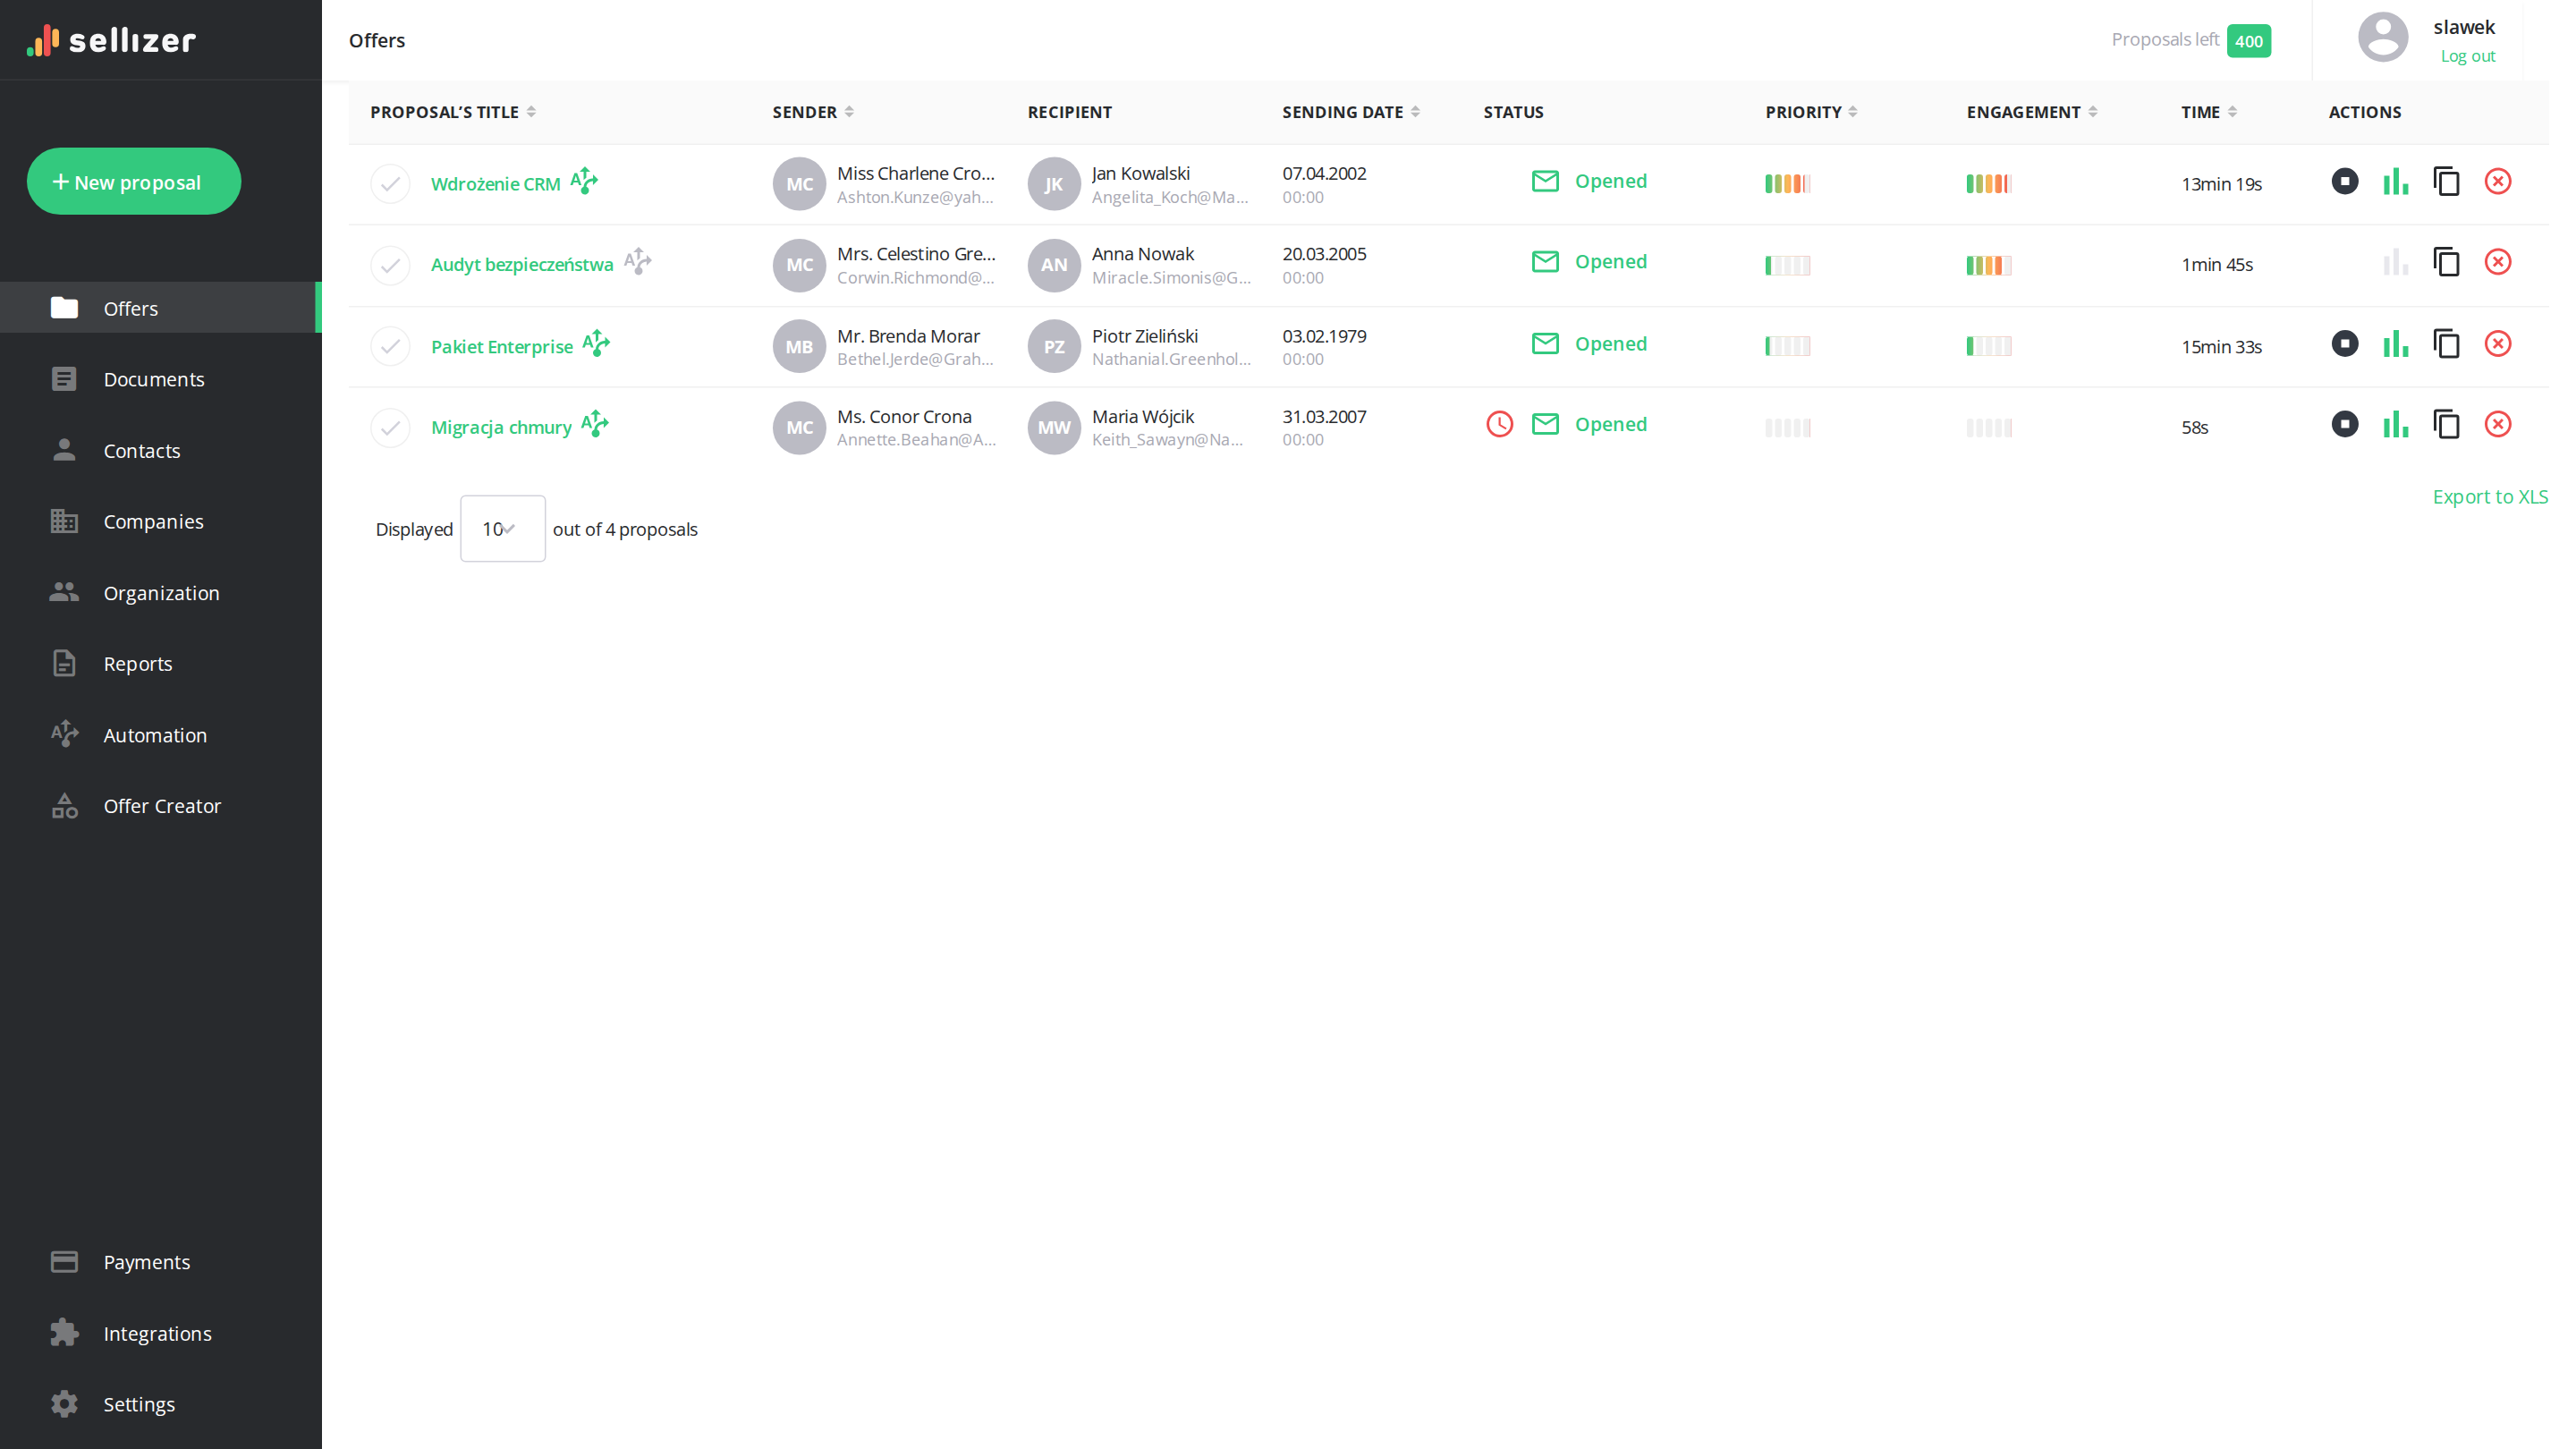The height and width of the screenshot is (1449, 2576).
Task: Tick the checkbox for Pakiet Enterprise
Action: 390,347
